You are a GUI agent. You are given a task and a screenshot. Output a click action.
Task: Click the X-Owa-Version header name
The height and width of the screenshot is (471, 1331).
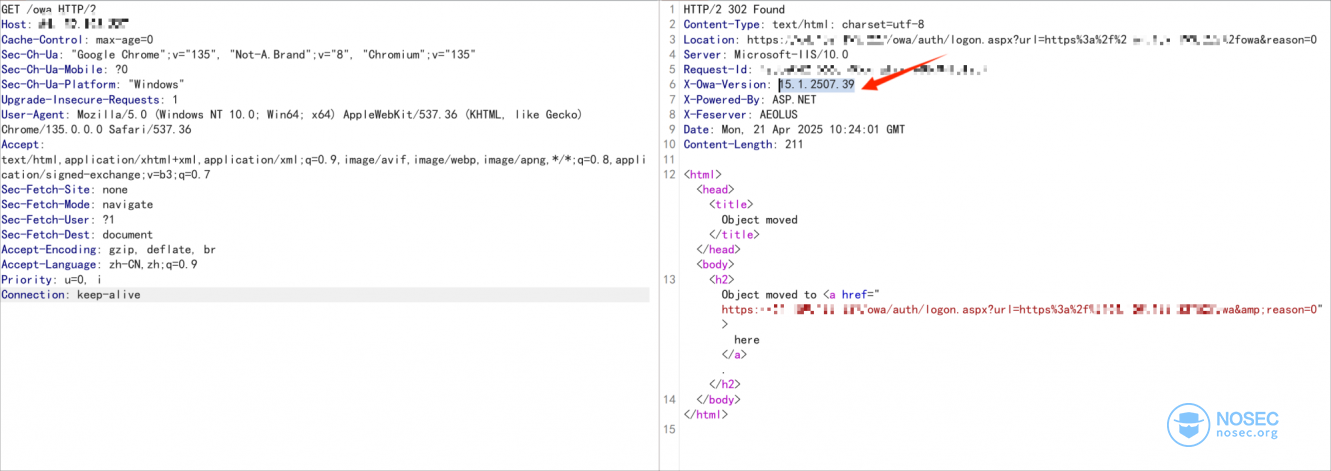pyautogui.click(x=728, y=84)
